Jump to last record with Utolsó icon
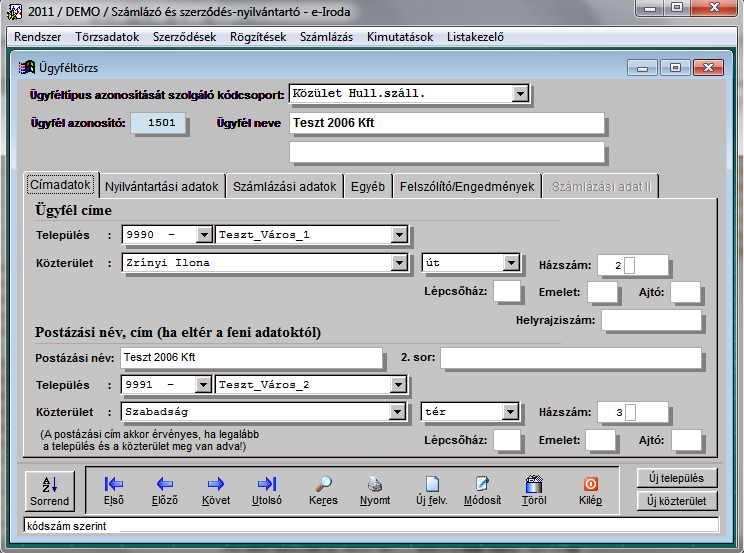Image resolution: width=744 pixels, height=553 pixels. pyautogui.click(x=267, y=484)
